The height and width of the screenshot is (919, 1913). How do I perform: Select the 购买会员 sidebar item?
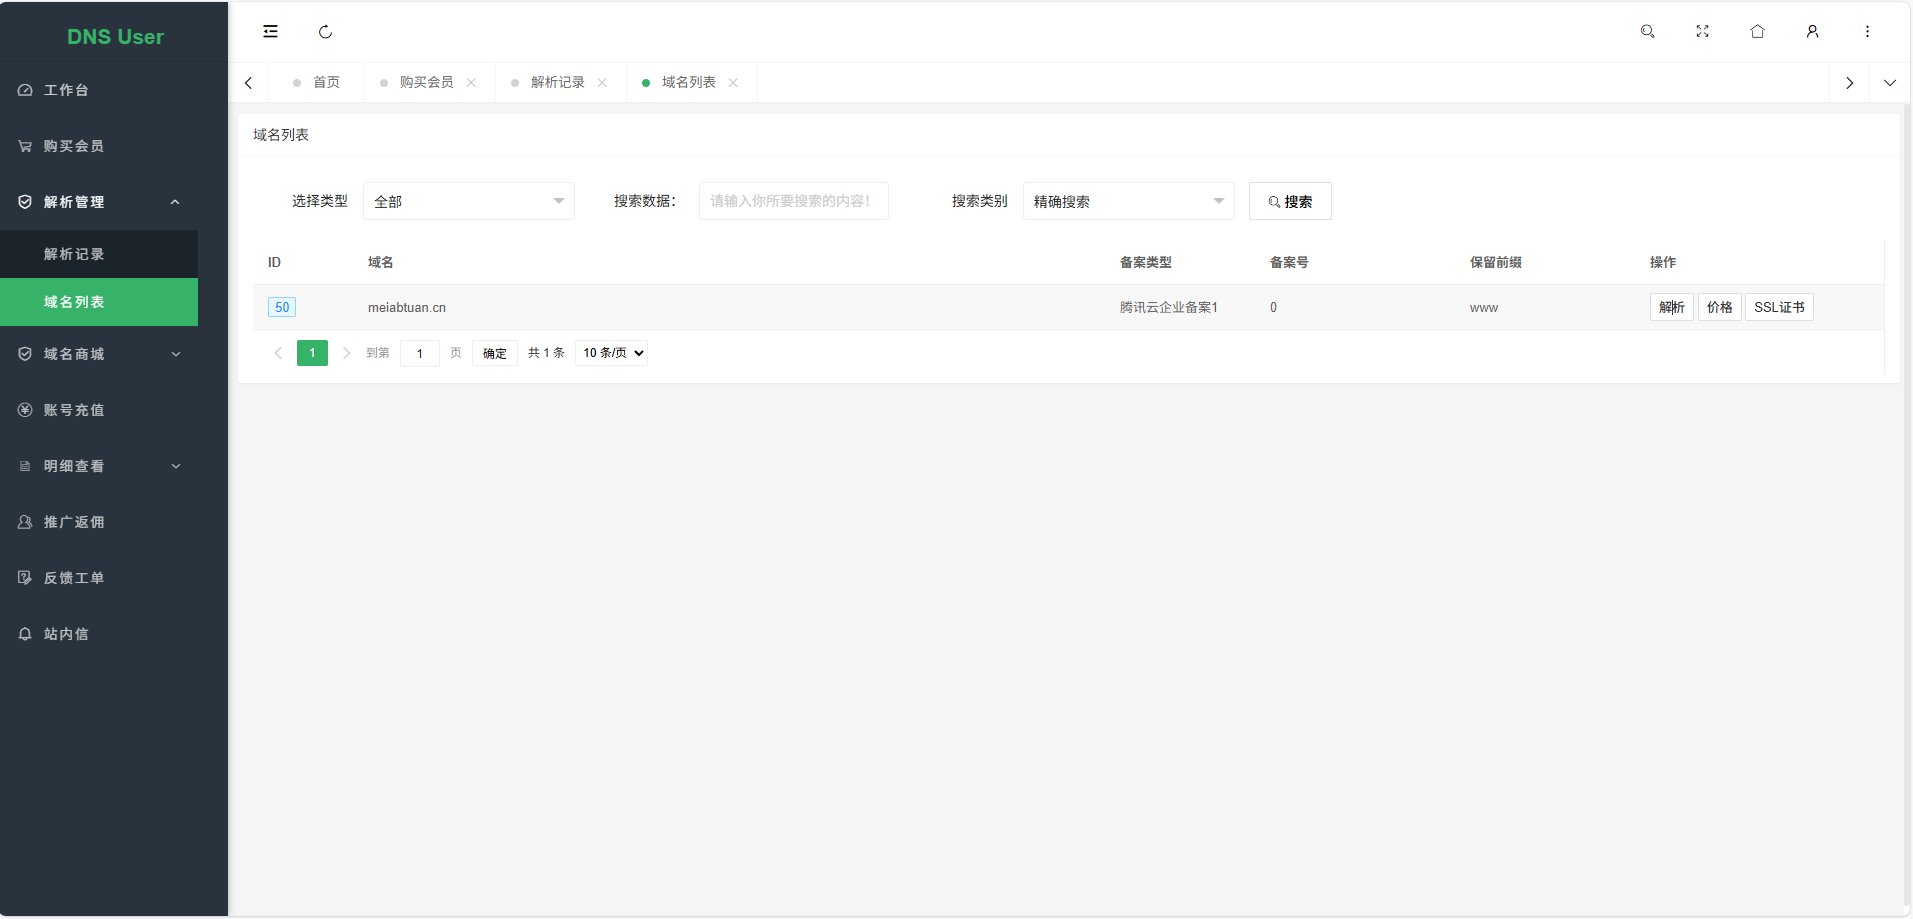72,145
